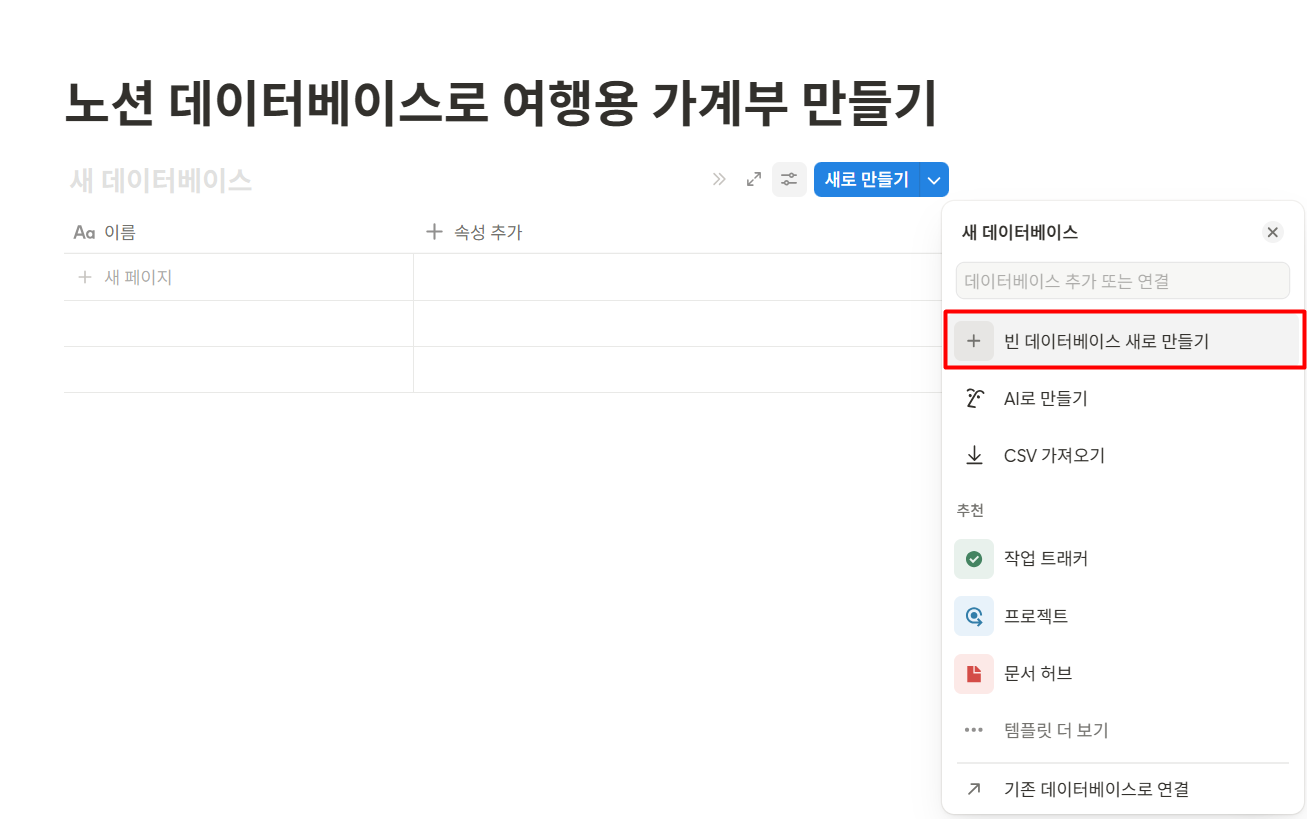Click 새 페이지 to add a row
Image resolution: width=1307 pixels, height=819 pixels.
[123, 276]
